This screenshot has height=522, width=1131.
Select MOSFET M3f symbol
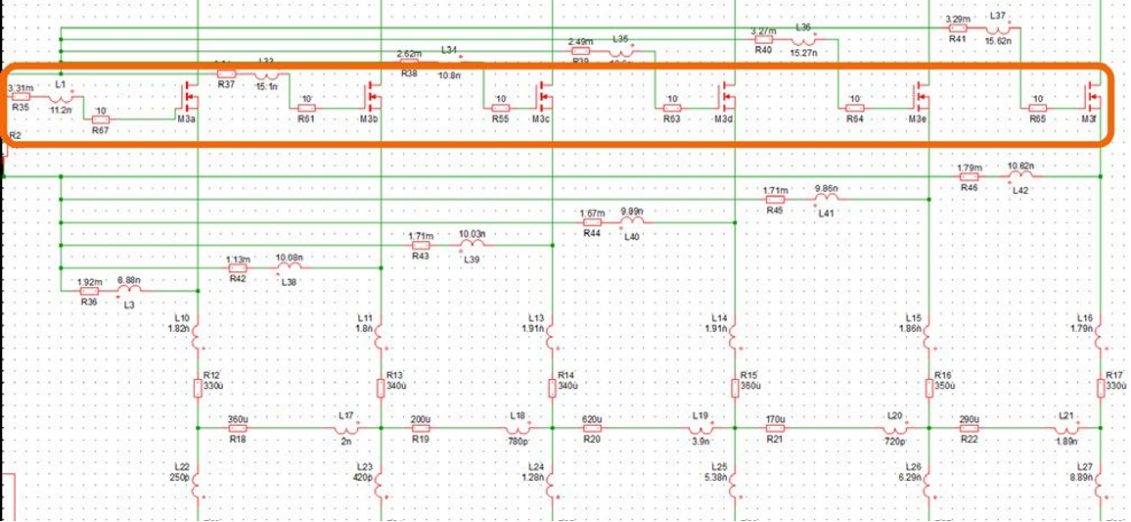(1092, 97)
